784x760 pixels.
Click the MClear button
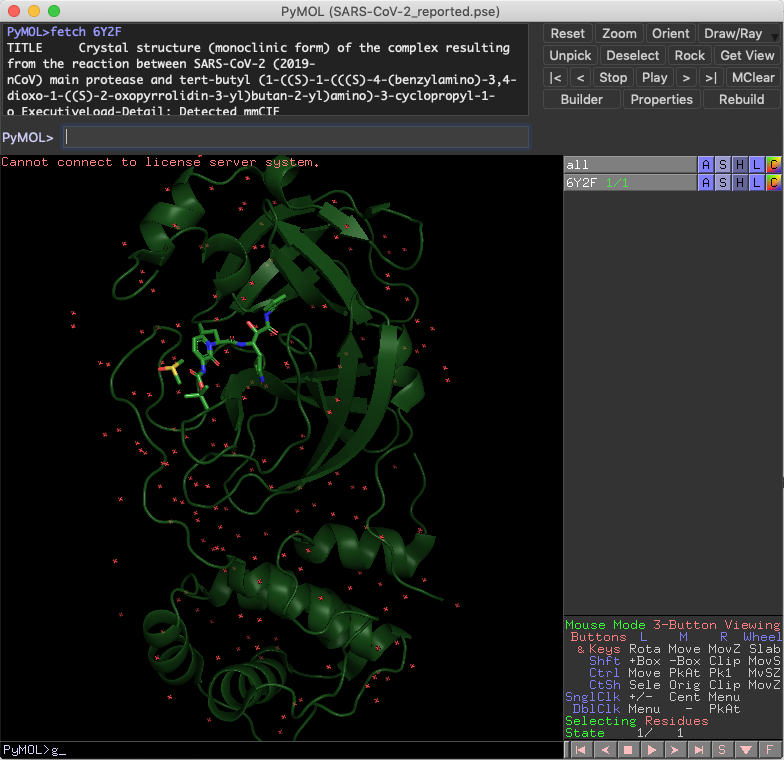[x=753, y=78]
